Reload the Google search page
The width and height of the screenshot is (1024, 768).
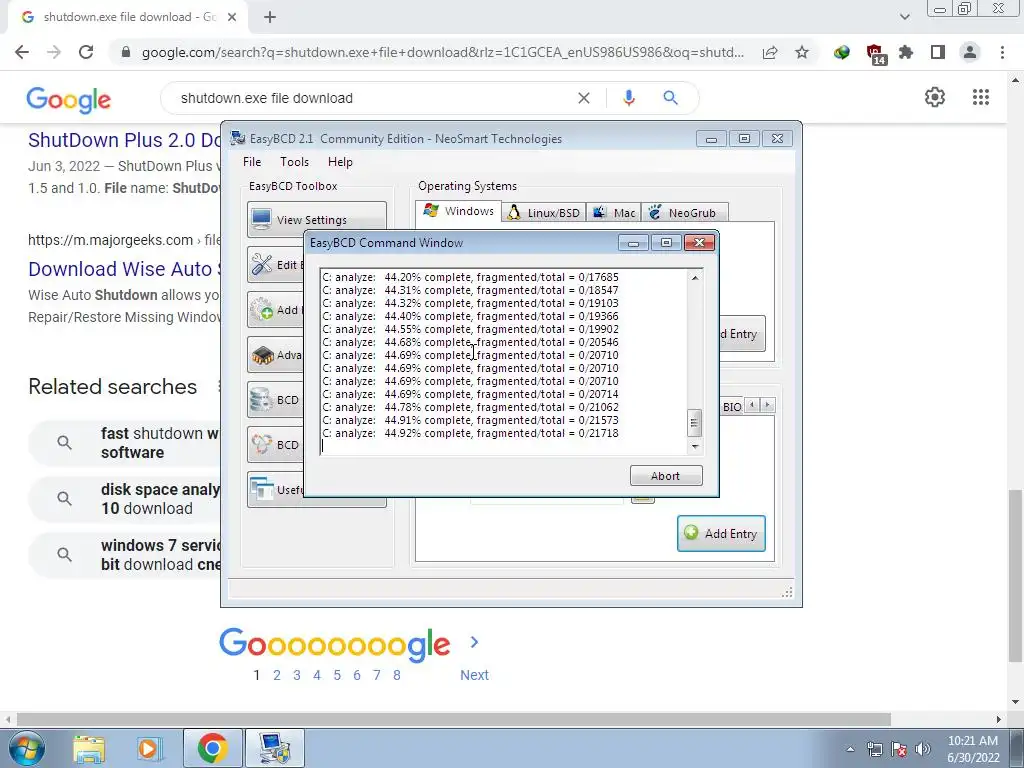tap(86, 52)
